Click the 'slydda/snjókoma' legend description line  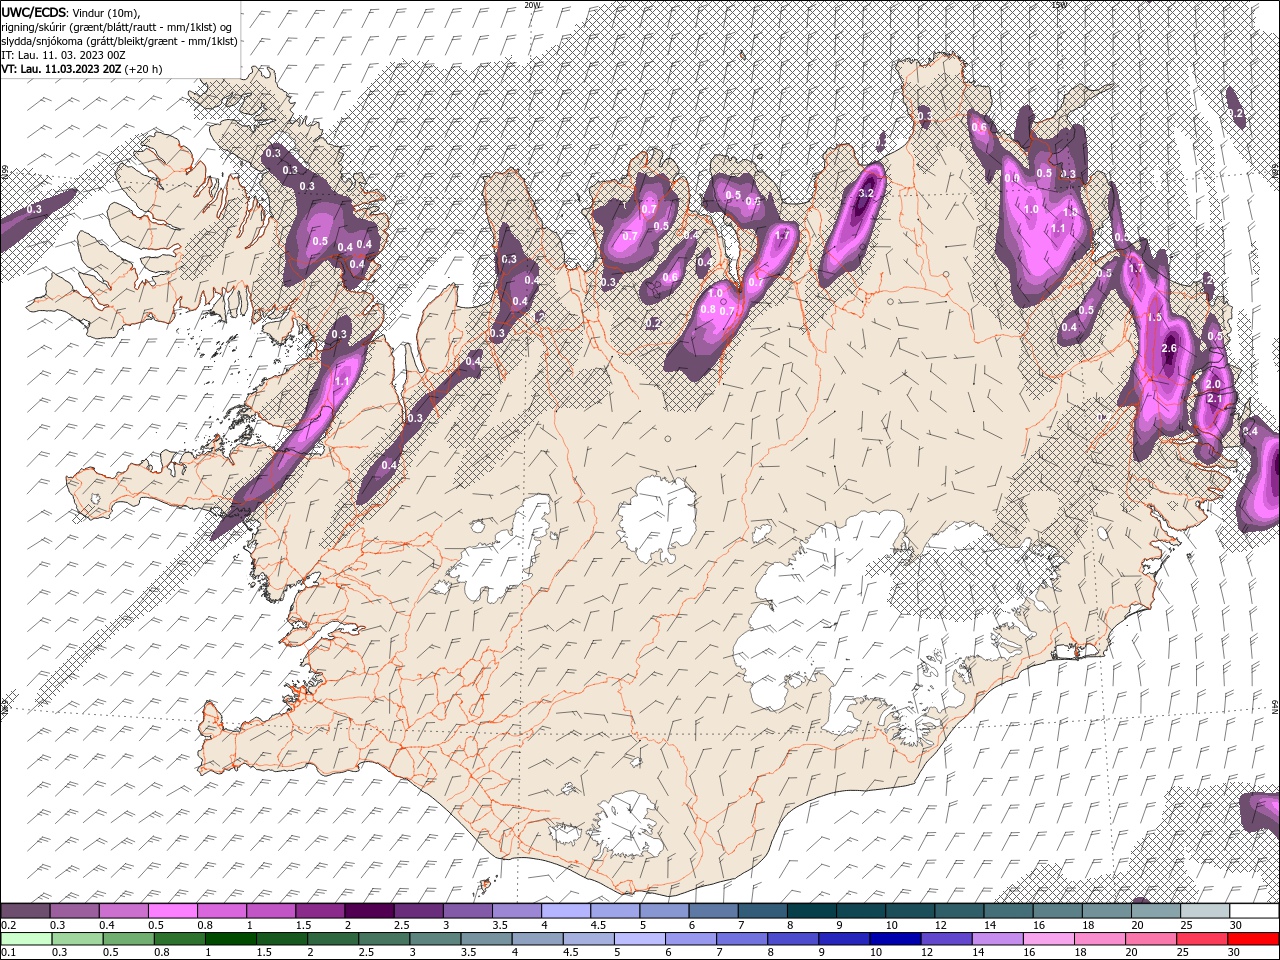click(119, 41)
